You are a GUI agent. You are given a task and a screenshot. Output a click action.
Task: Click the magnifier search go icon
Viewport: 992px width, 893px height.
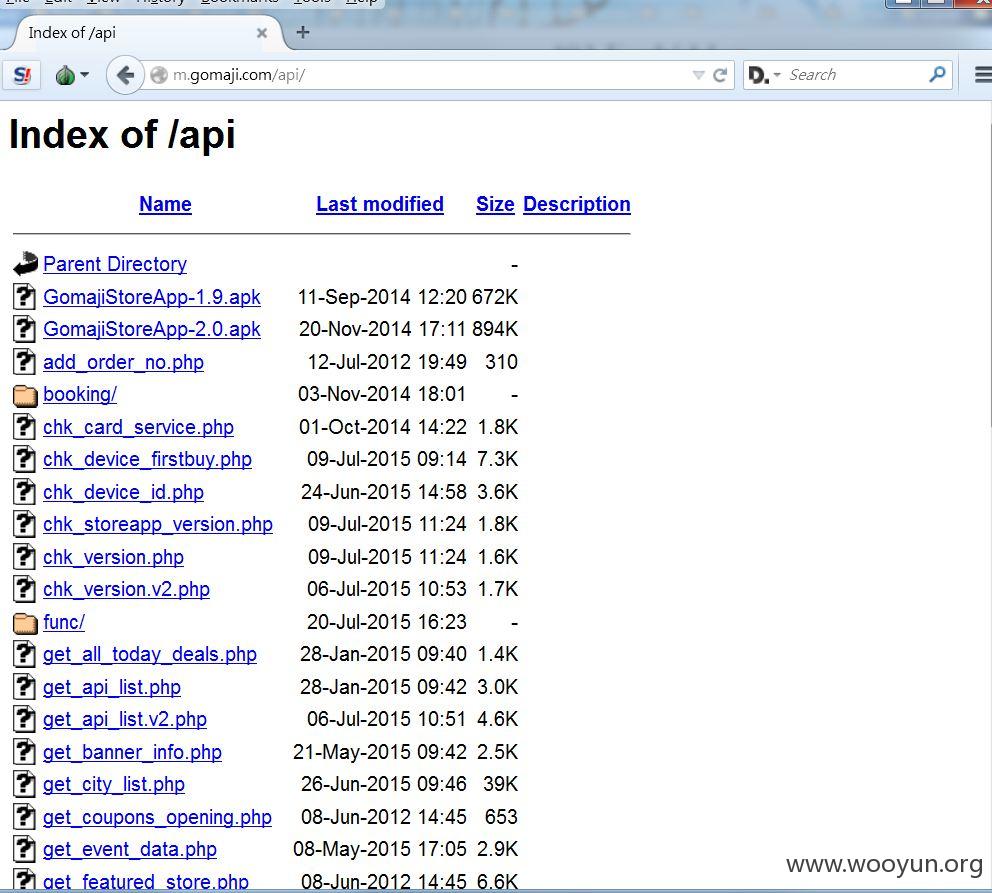pos(937,75)
